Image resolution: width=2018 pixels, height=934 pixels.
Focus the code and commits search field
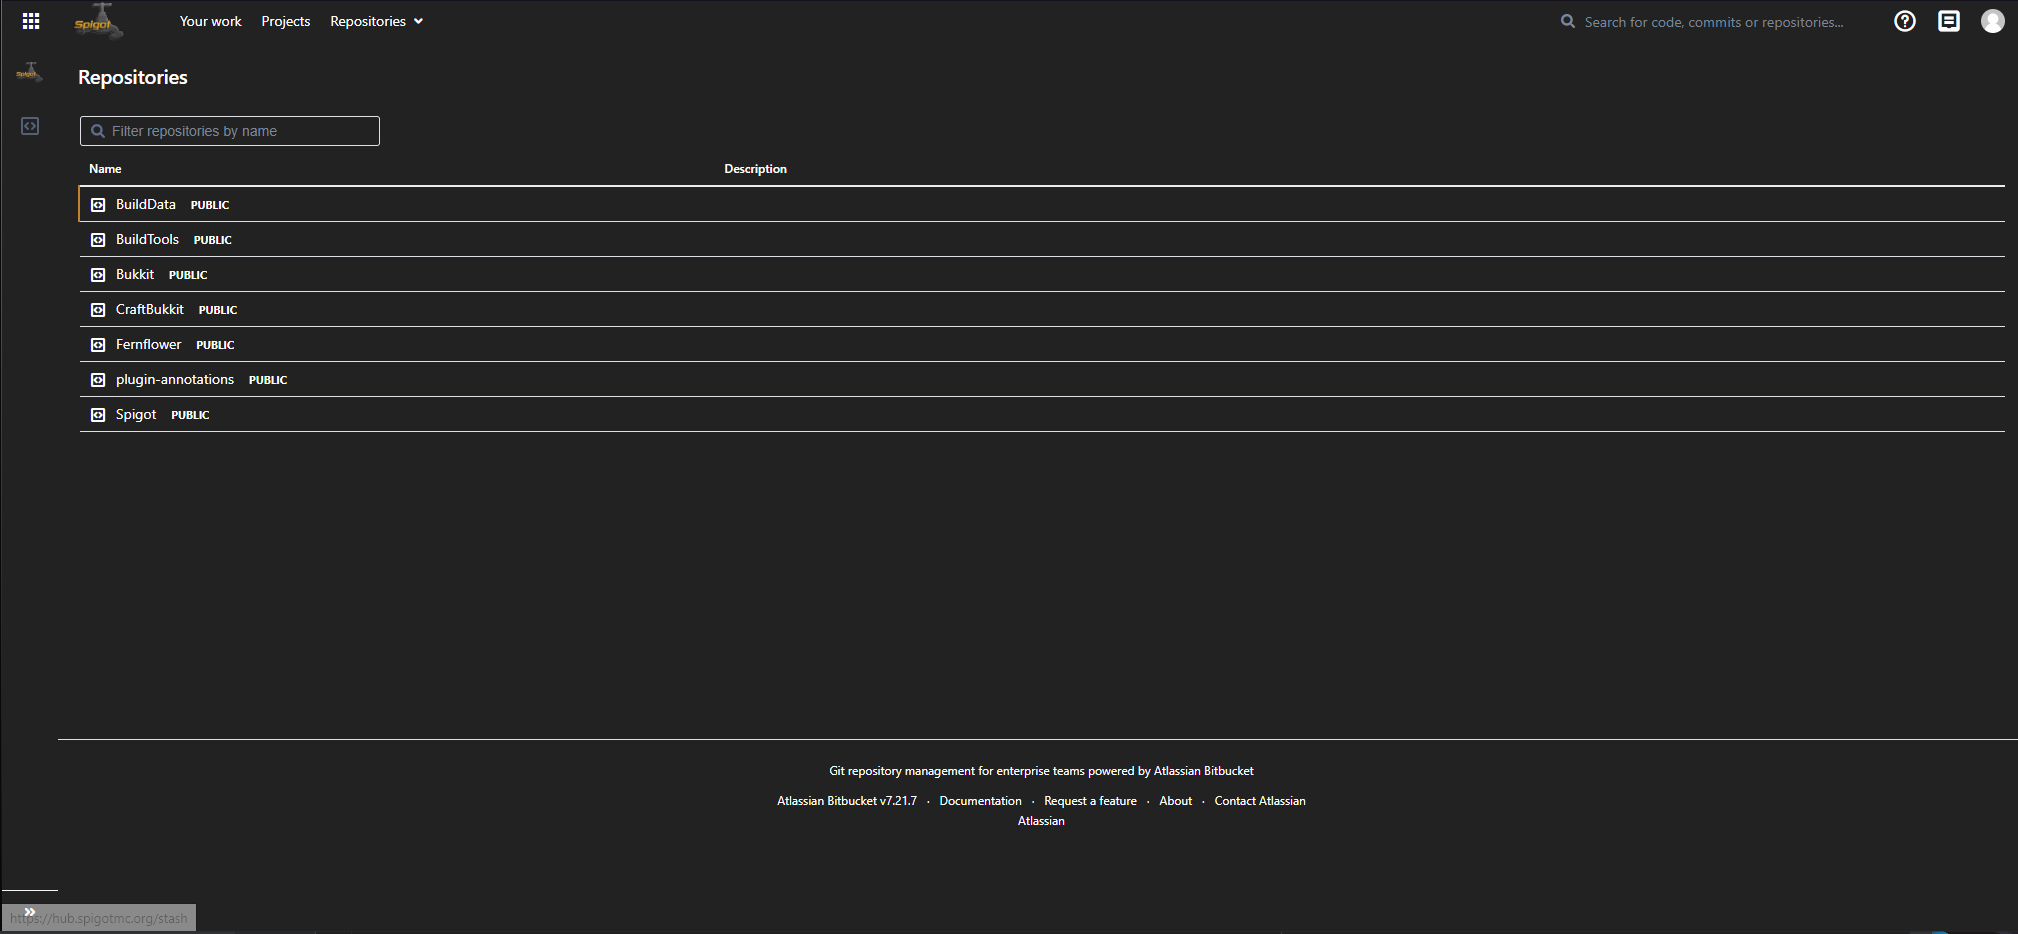coord(1714,22)
